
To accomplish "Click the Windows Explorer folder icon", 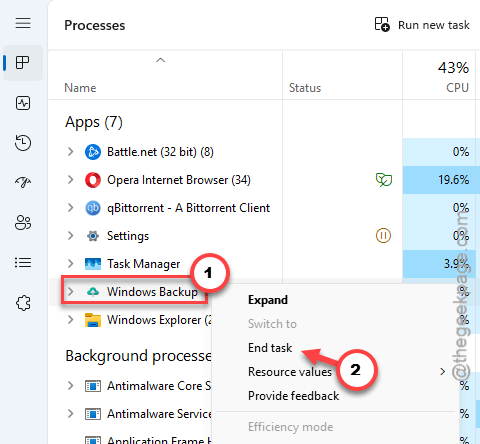I will pyautogui.click(x=93, y=320).
